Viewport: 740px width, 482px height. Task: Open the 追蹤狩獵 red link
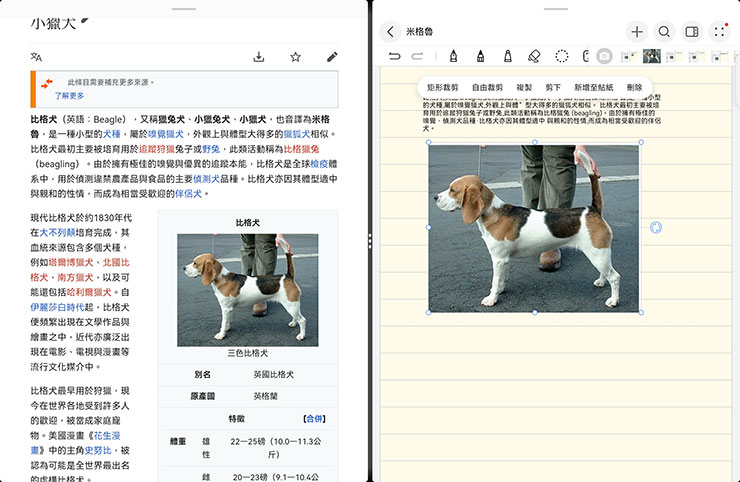tap(156, 149)
